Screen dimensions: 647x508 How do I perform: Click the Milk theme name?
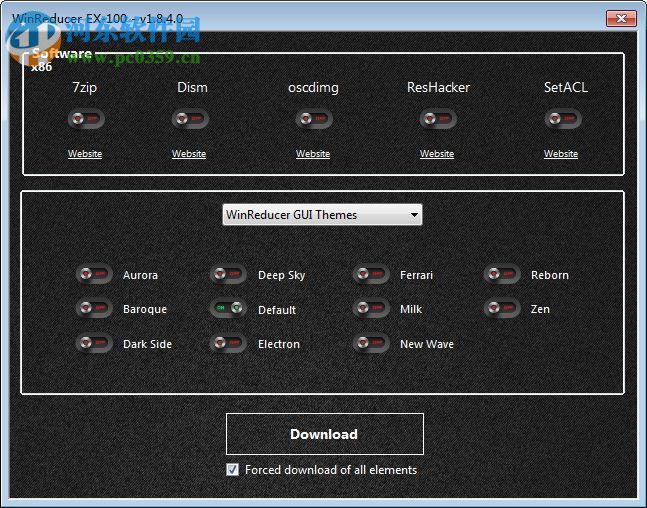[x=411, y=310]
